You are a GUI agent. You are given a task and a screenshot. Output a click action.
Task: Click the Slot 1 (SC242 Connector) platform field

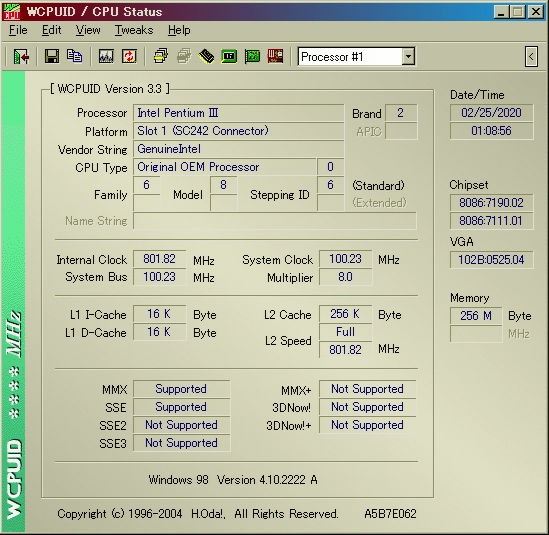238,131
